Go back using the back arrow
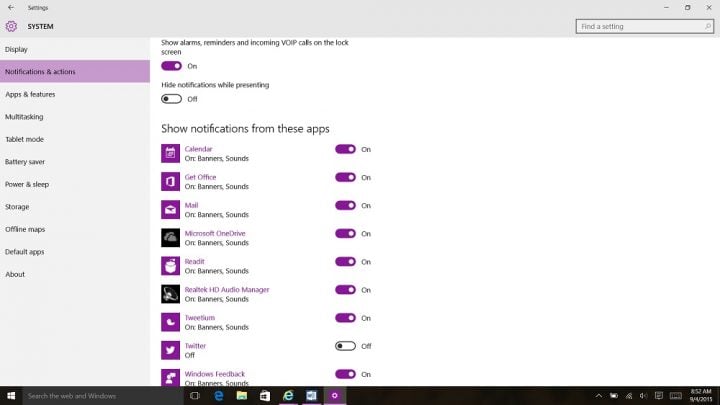 pos(11,7)
